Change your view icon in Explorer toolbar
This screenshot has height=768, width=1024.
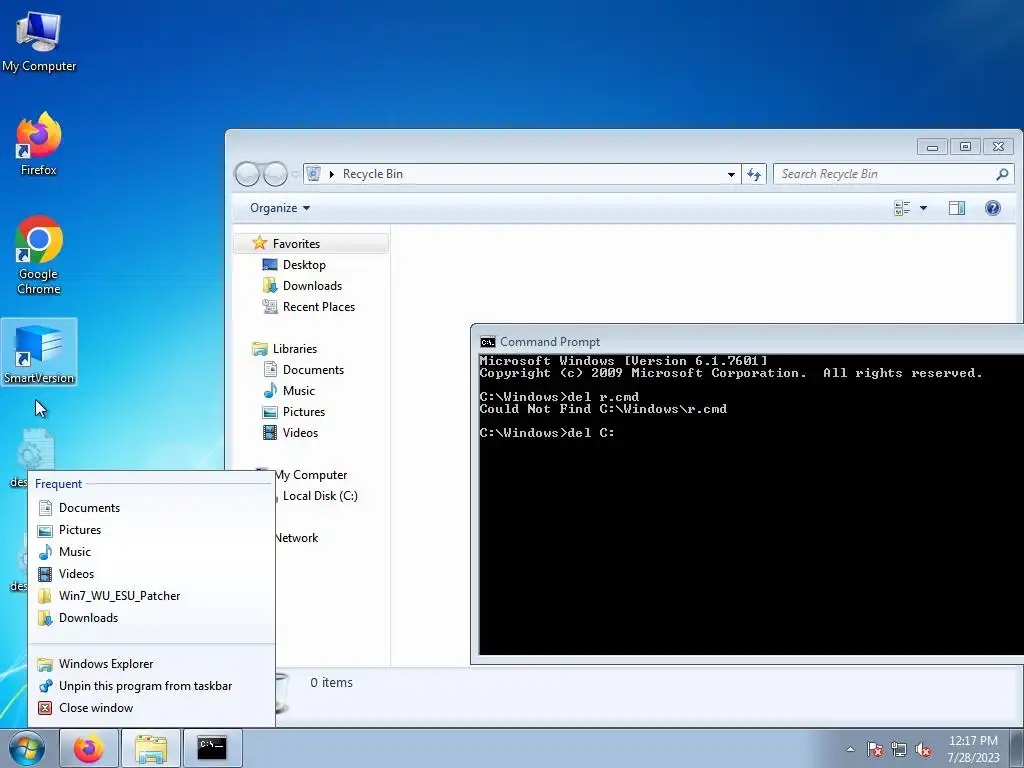(903, 208)
